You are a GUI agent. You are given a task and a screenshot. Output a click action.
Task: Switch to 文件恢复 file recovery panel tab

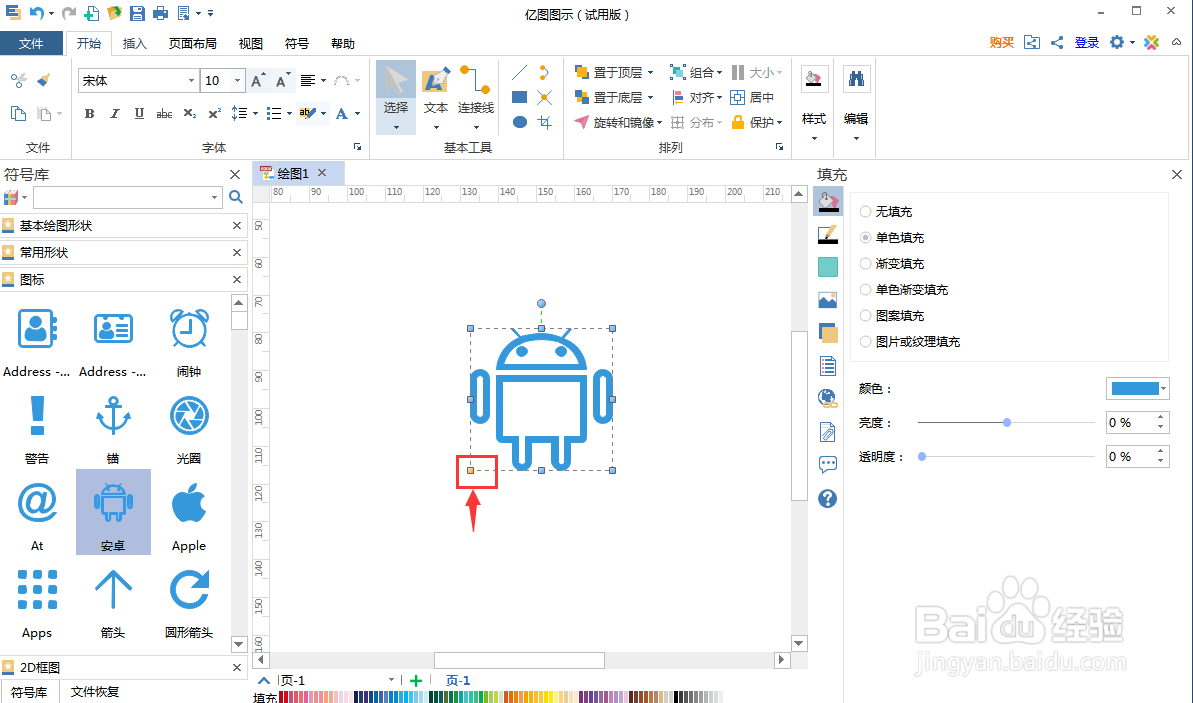point(95,692)
